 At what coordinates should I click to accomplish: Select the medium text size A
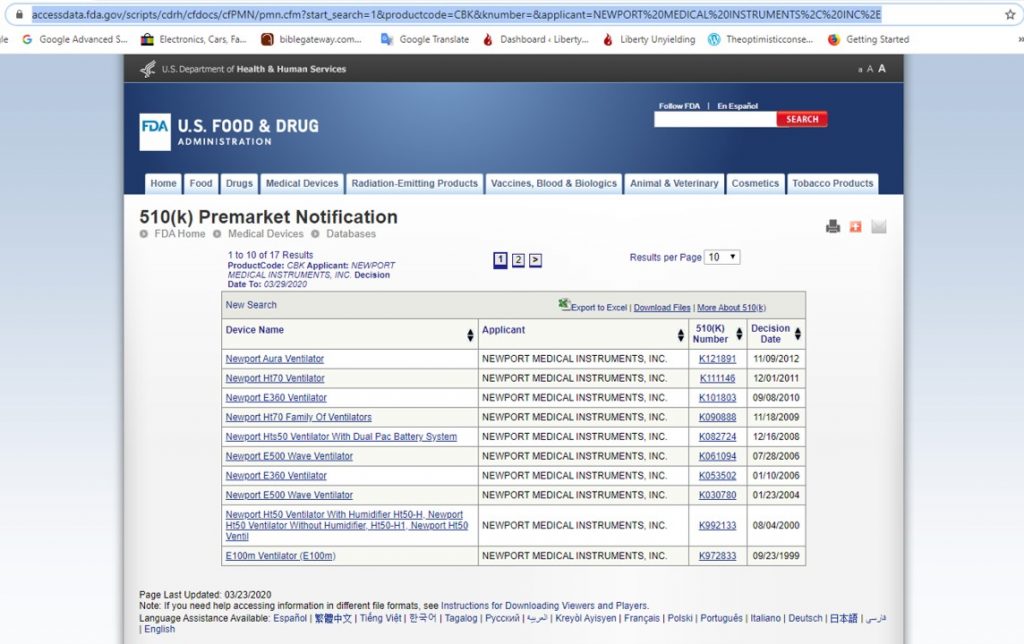point(869,69)
